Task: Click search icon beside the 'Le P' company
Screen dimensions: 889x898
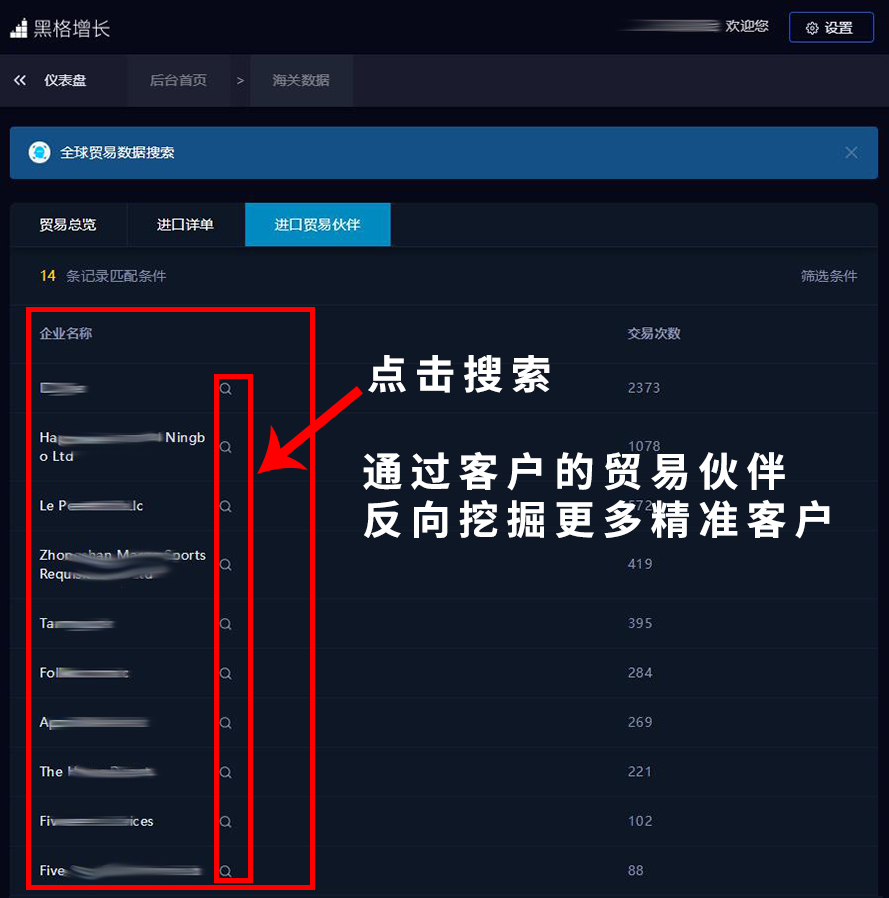Action: [x=226, y=506]
